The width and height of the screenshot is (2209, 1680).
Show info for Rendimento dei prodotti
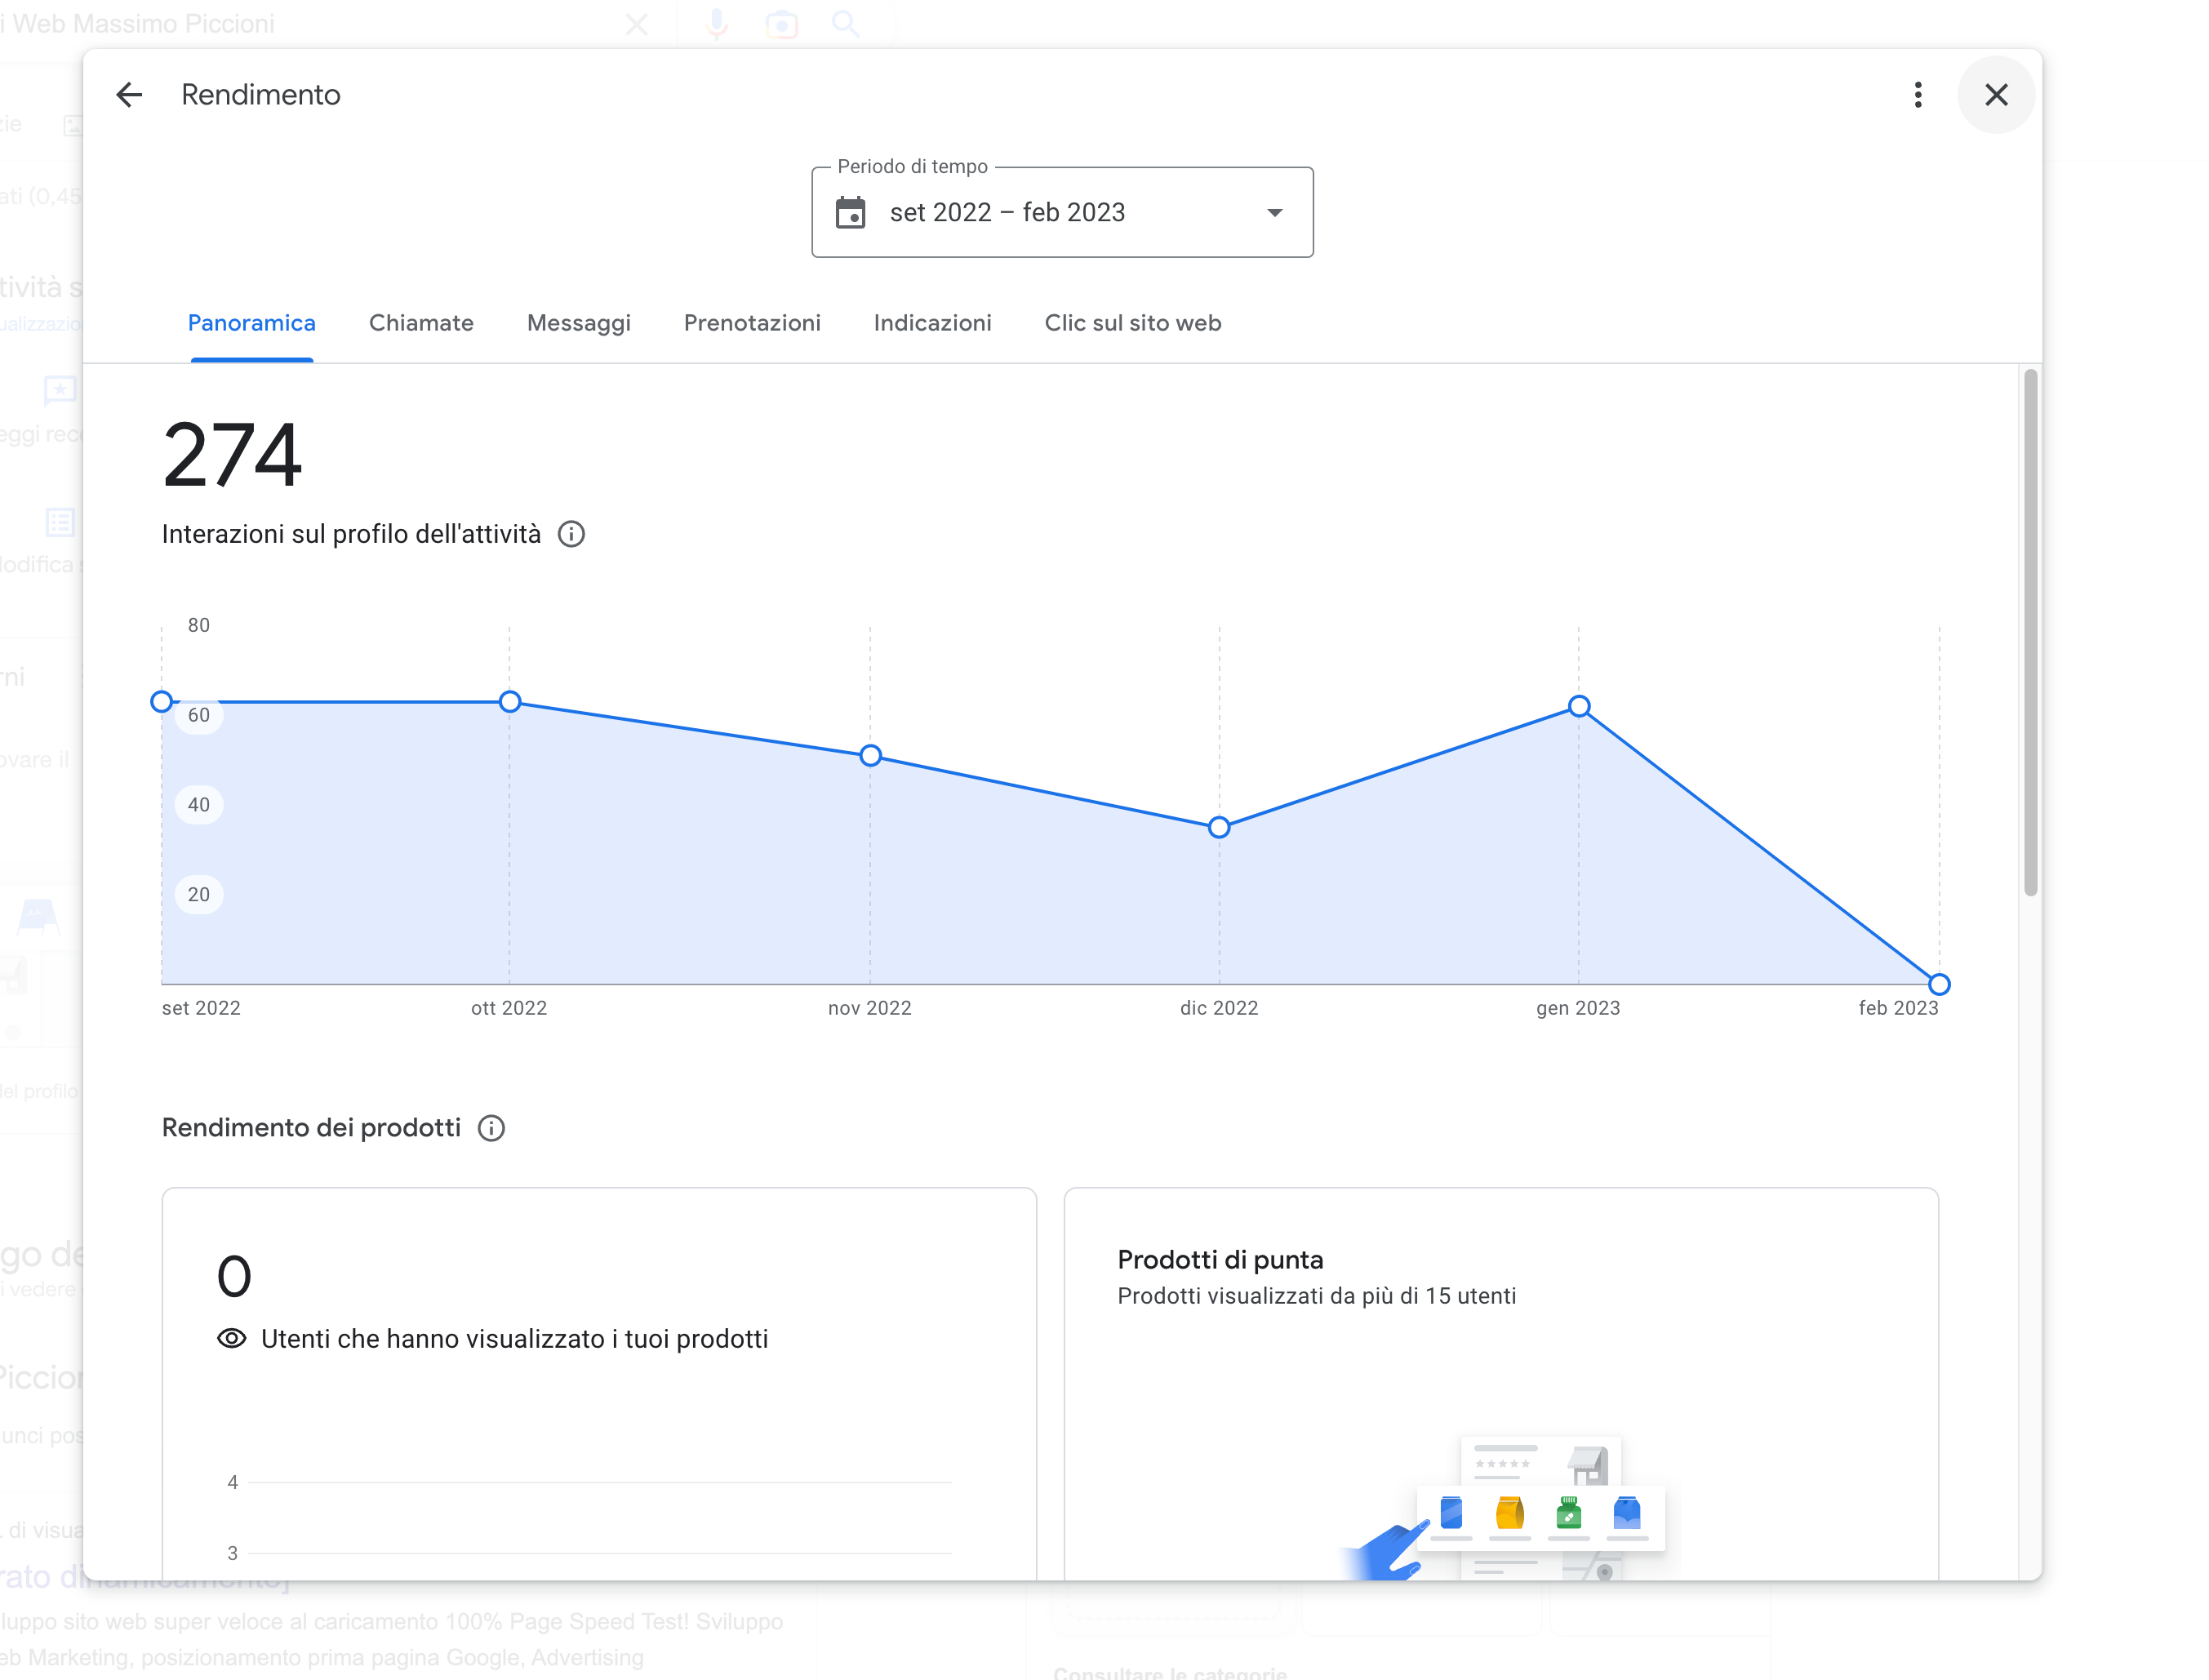[491, 1128]
